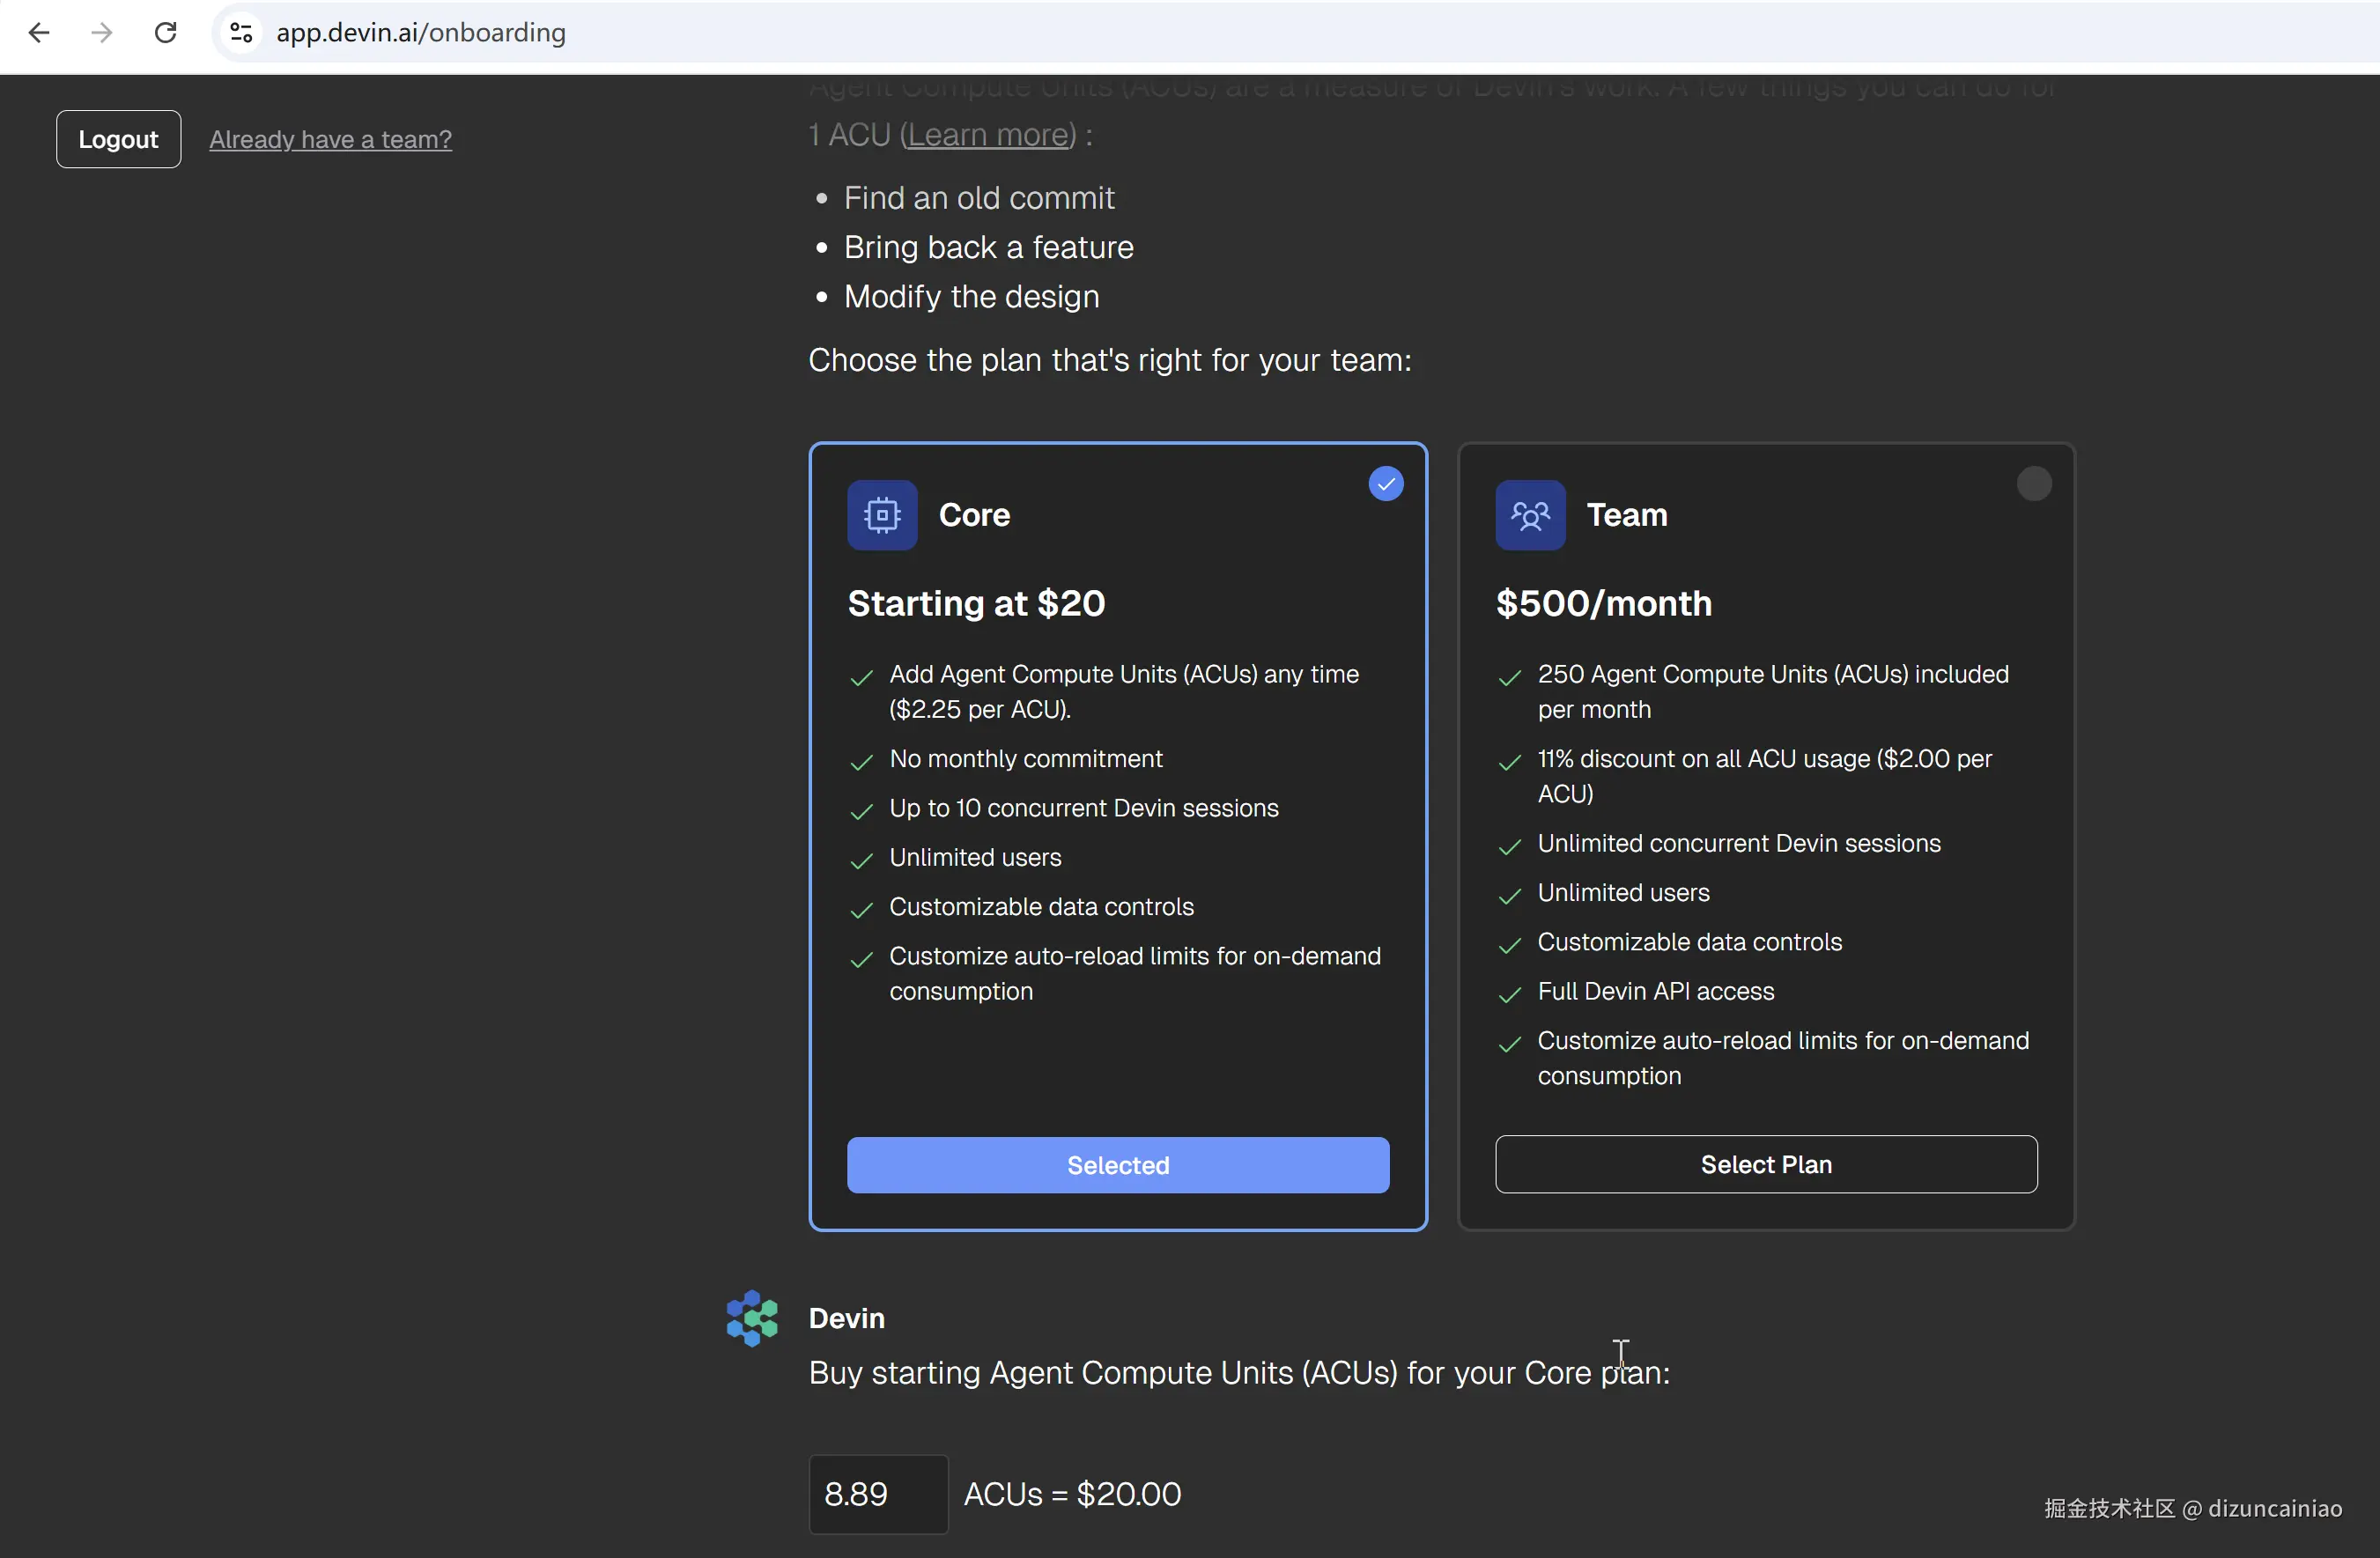Click the Full Devin API access feature
Image resolution: width=2380 pixels, height=1558 pixels.
tap(1655, 991)
